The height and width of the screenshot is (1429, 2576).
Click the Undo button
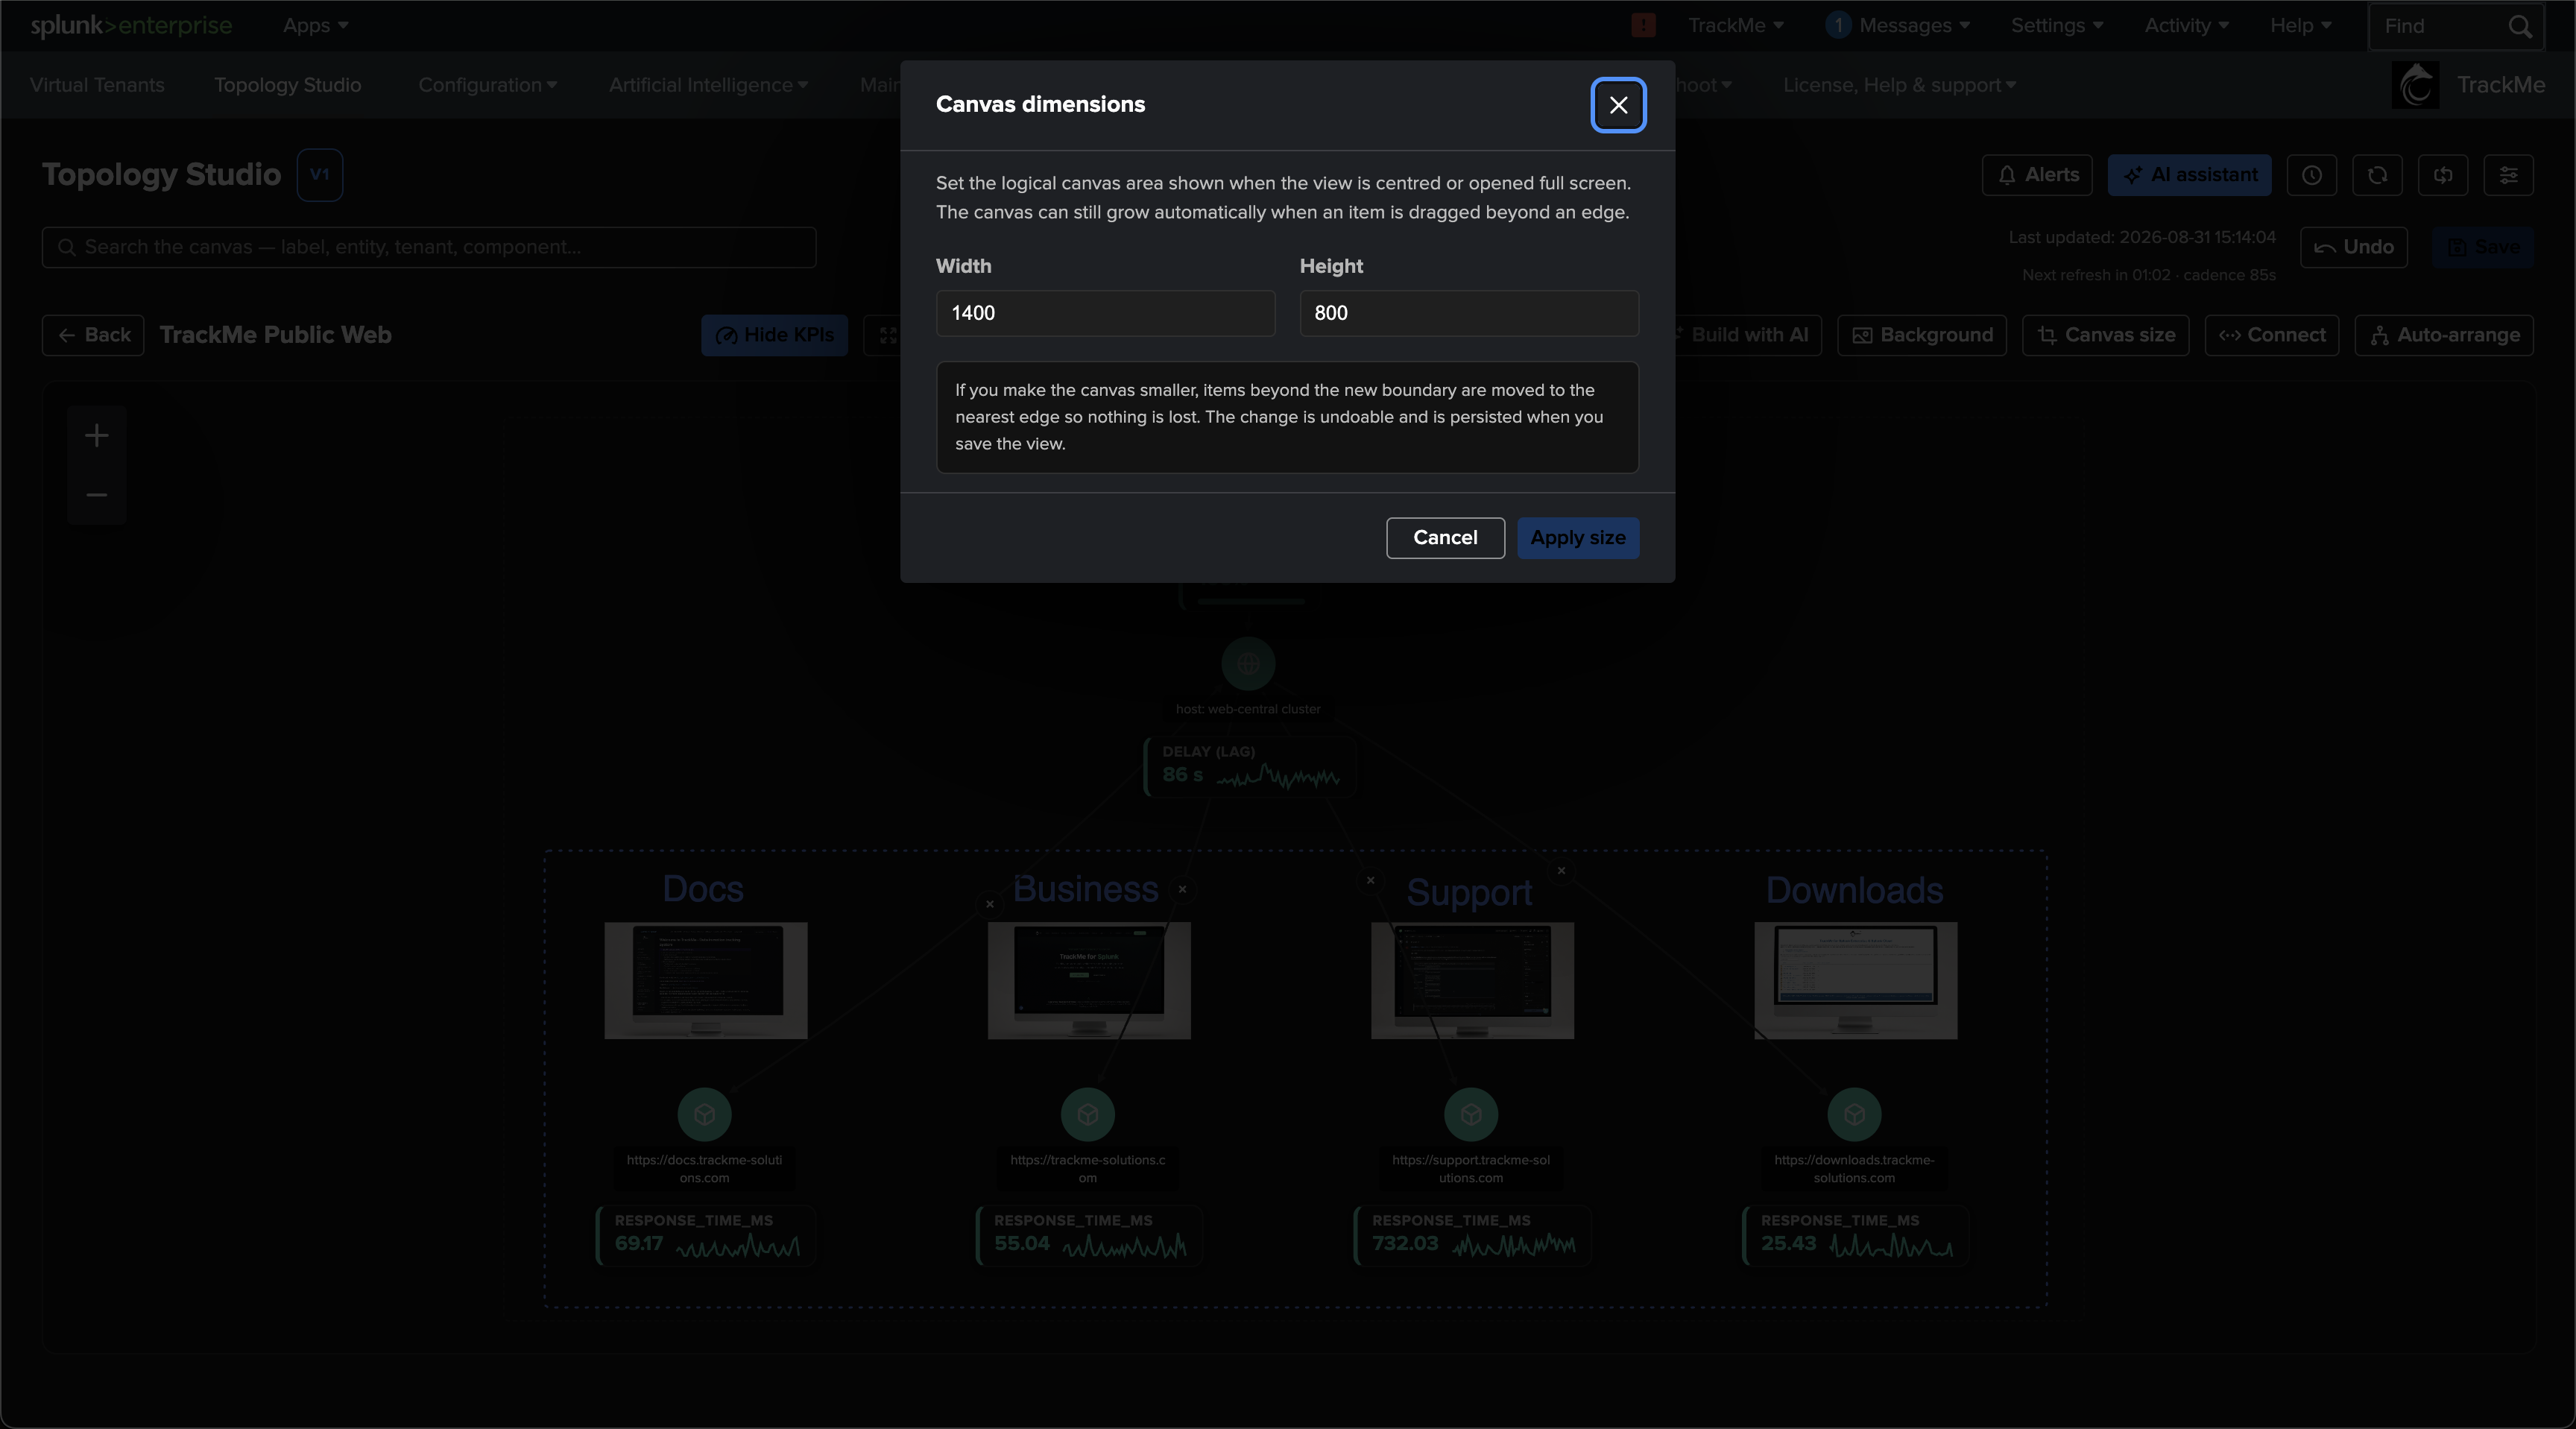coord(2353,247)
